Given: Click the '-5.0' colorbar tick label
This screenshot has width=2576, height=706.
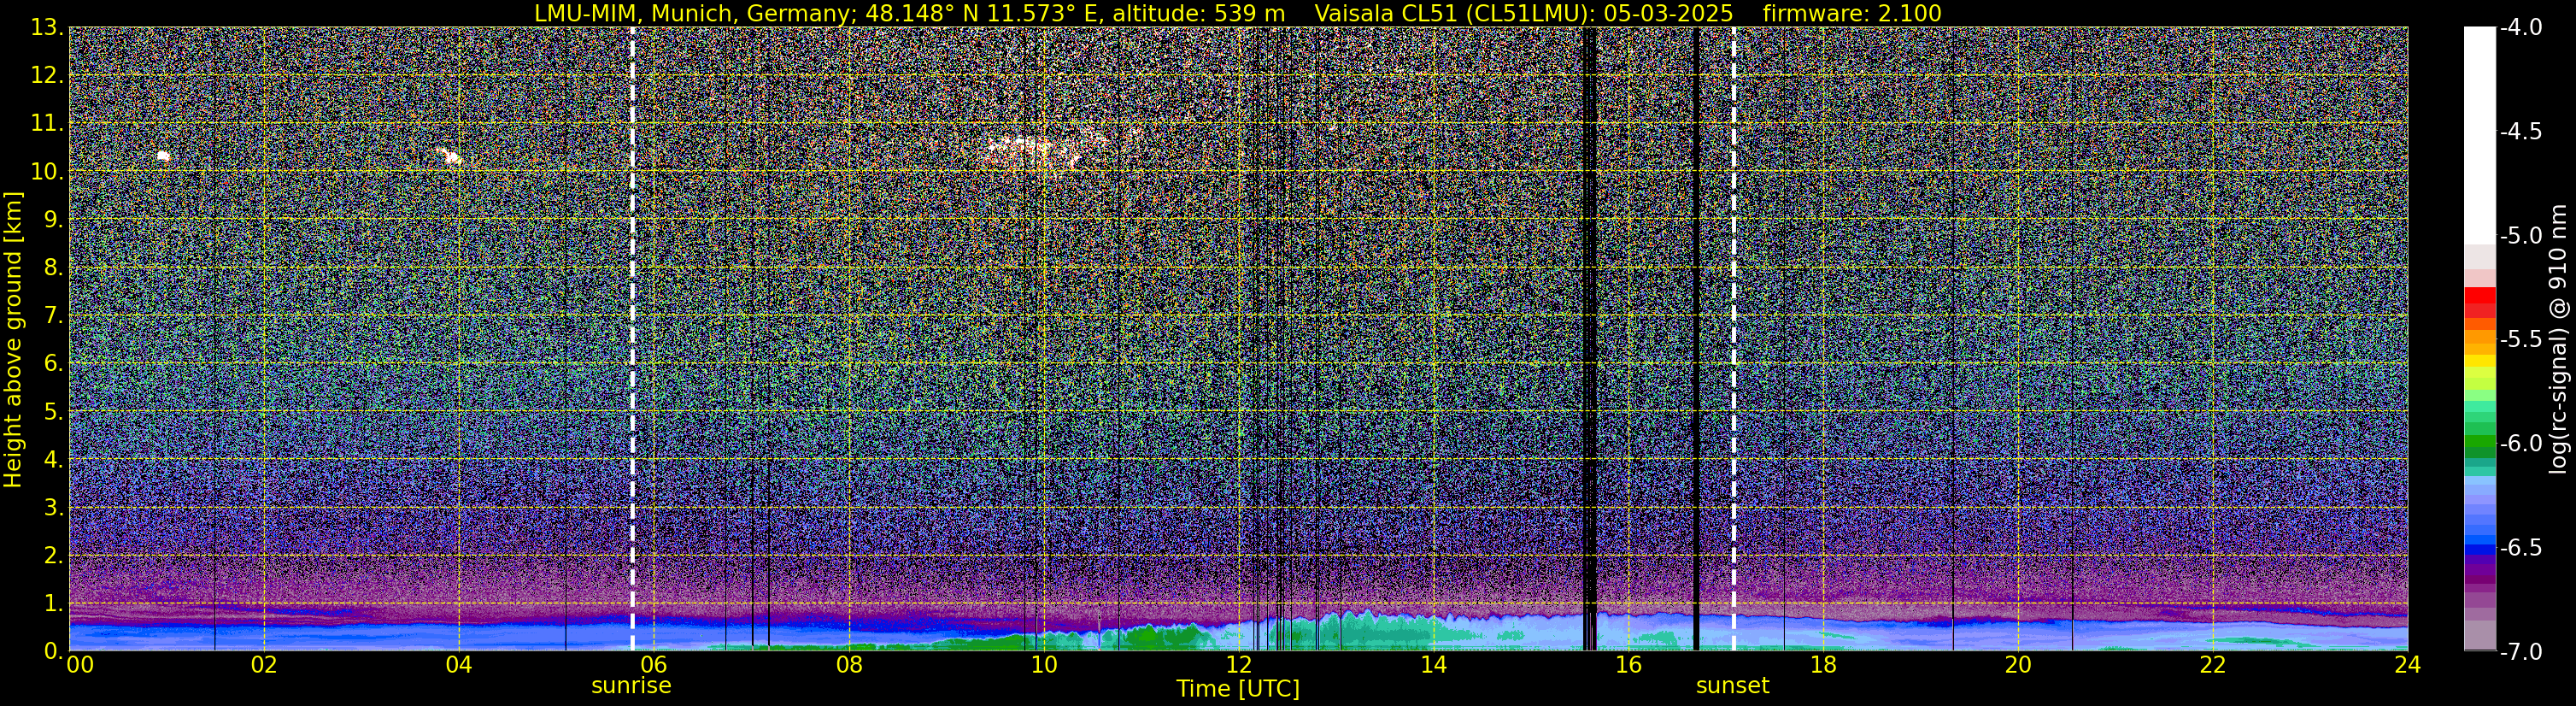Looking at the screenshot, I should tap(2520, 235).
